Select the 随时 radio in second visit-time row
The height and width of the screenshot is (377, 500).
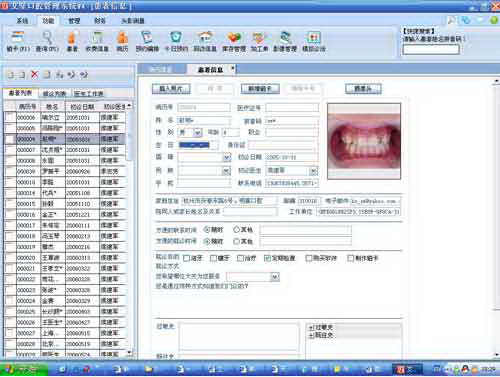coord(207,241)
